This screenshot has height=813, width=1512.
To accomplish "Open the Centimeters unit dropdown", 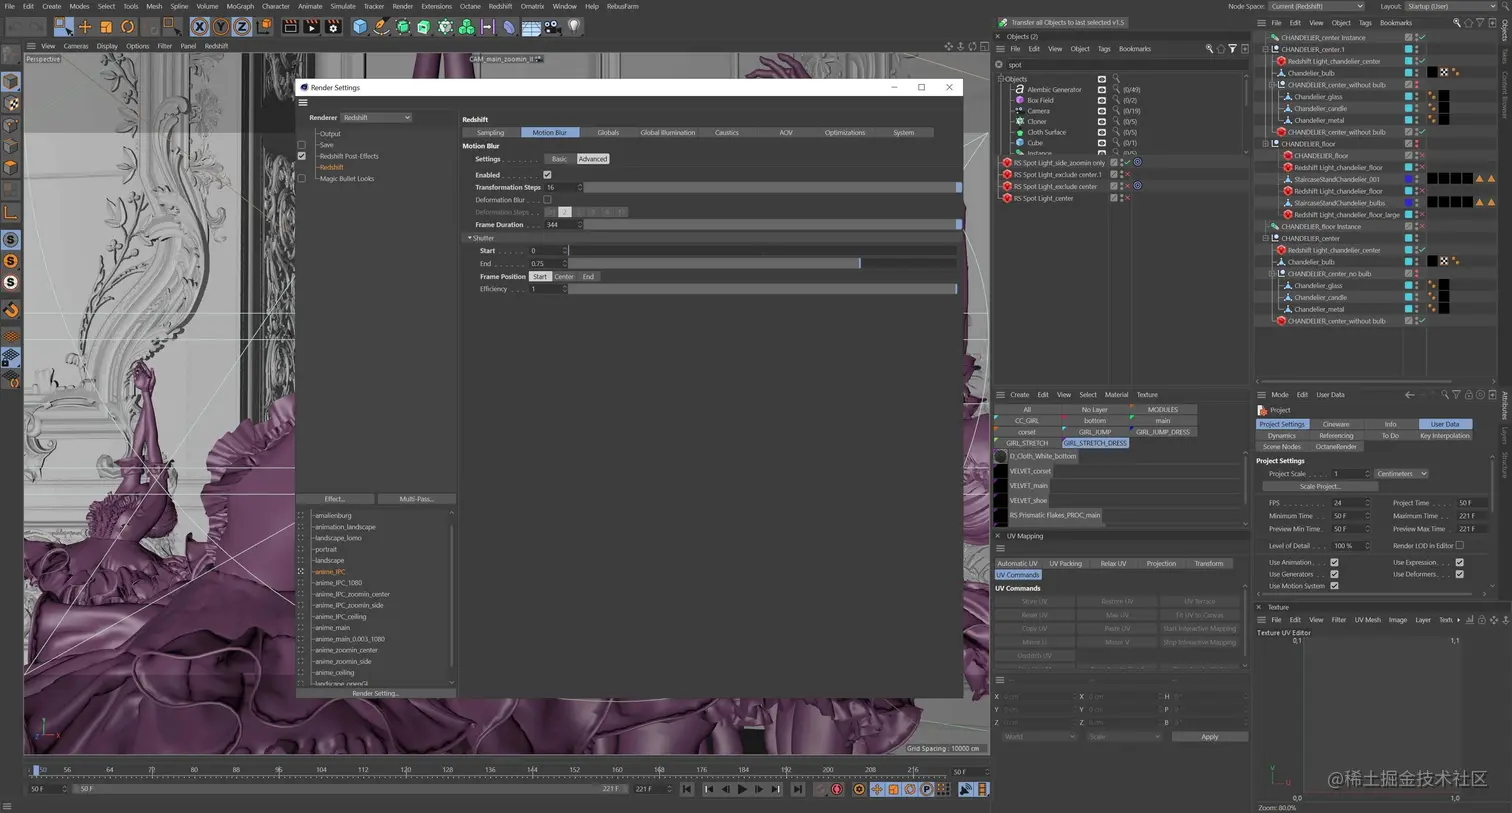I will [1402, 474].
